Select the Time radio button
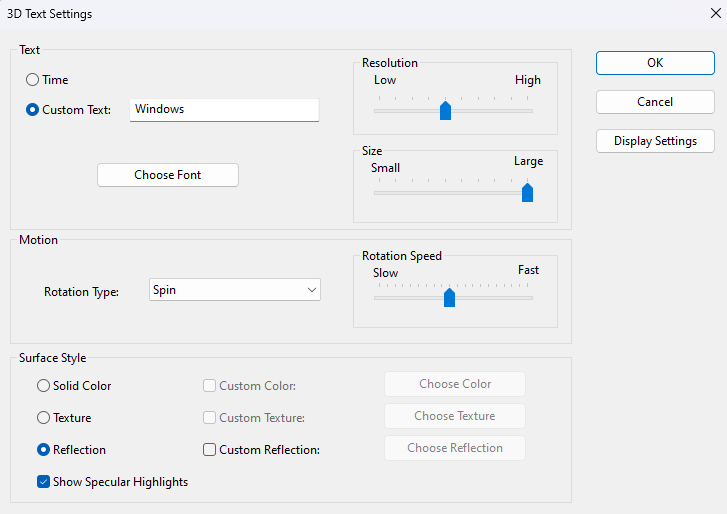The width and height of the screenshot is (727, 514). pyautogui.click(x=33, y=80)
